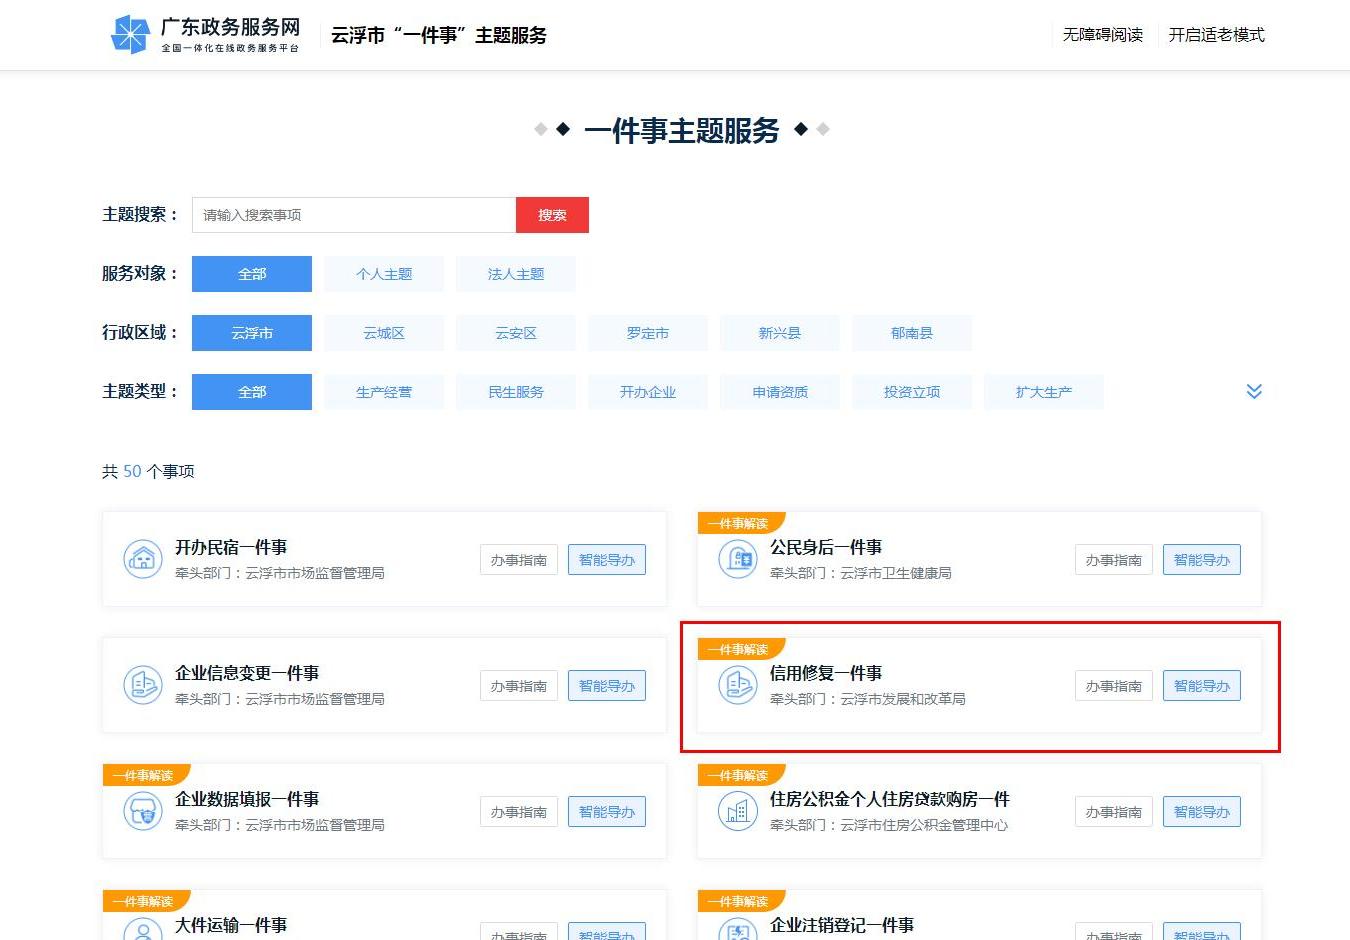Click the person icon for 大件运输一件事

coord(143,930)
